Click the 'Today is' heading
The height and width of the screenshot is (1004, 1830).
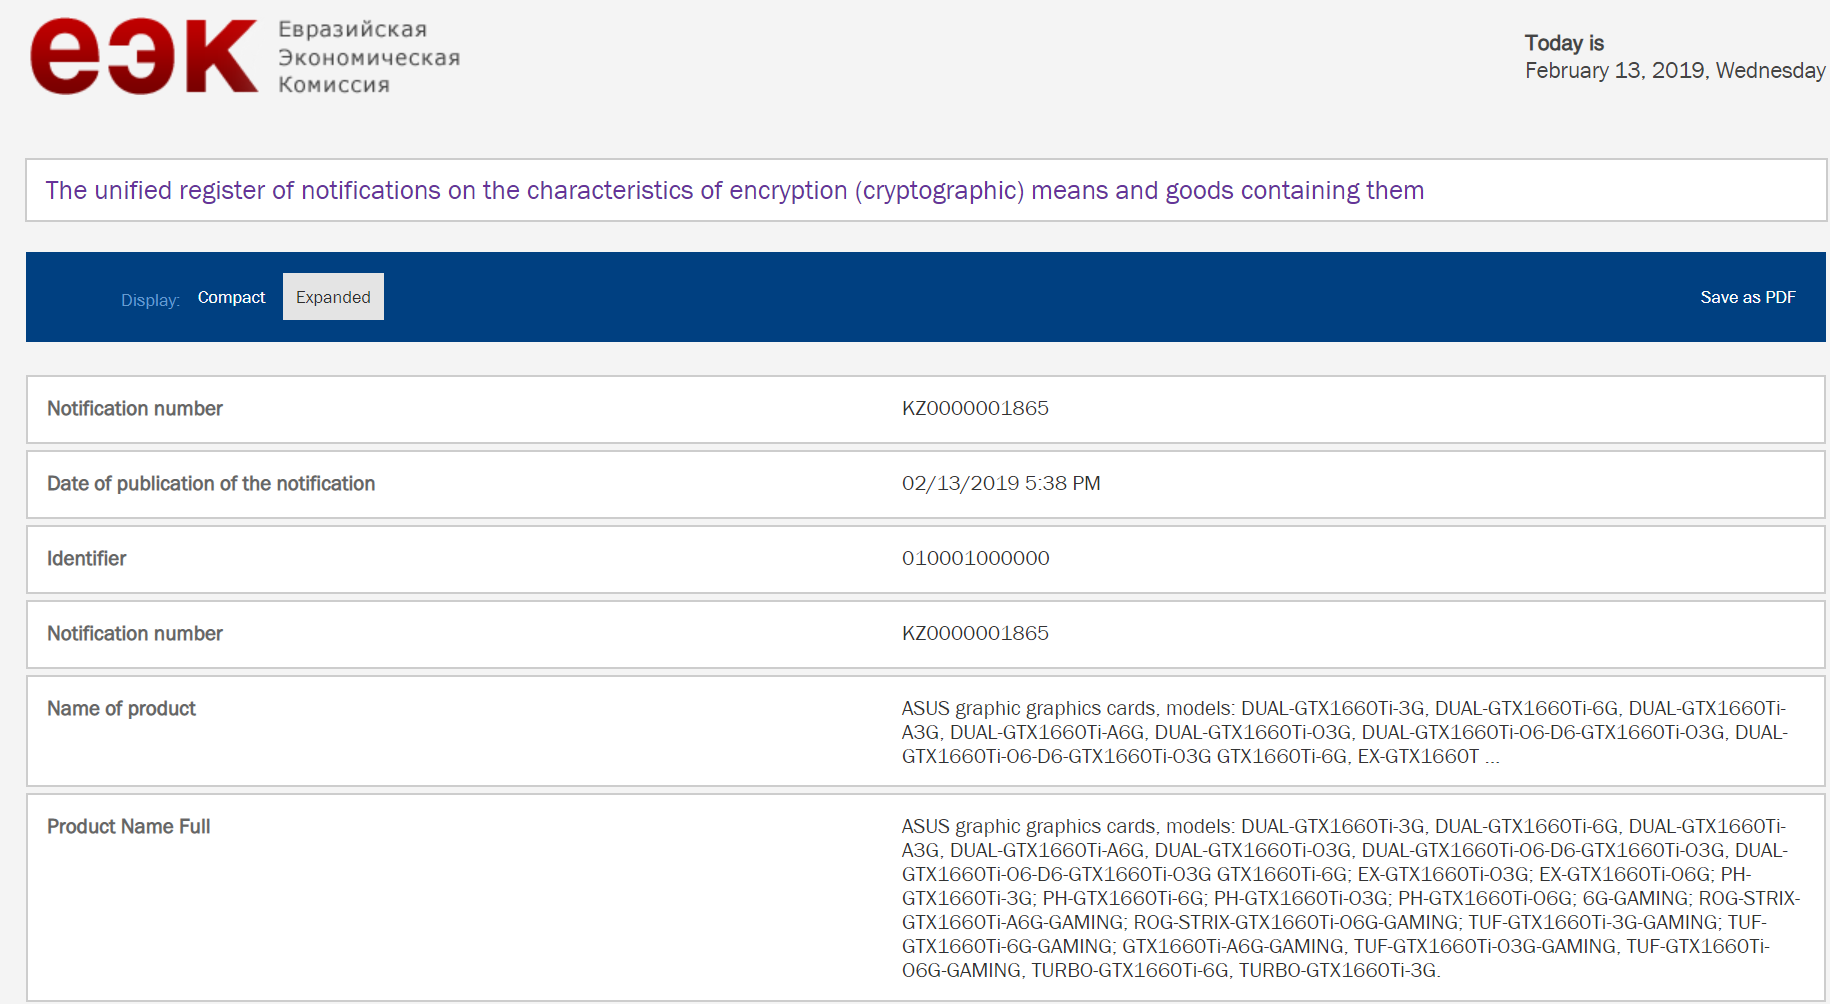[x=1564, y=43]
